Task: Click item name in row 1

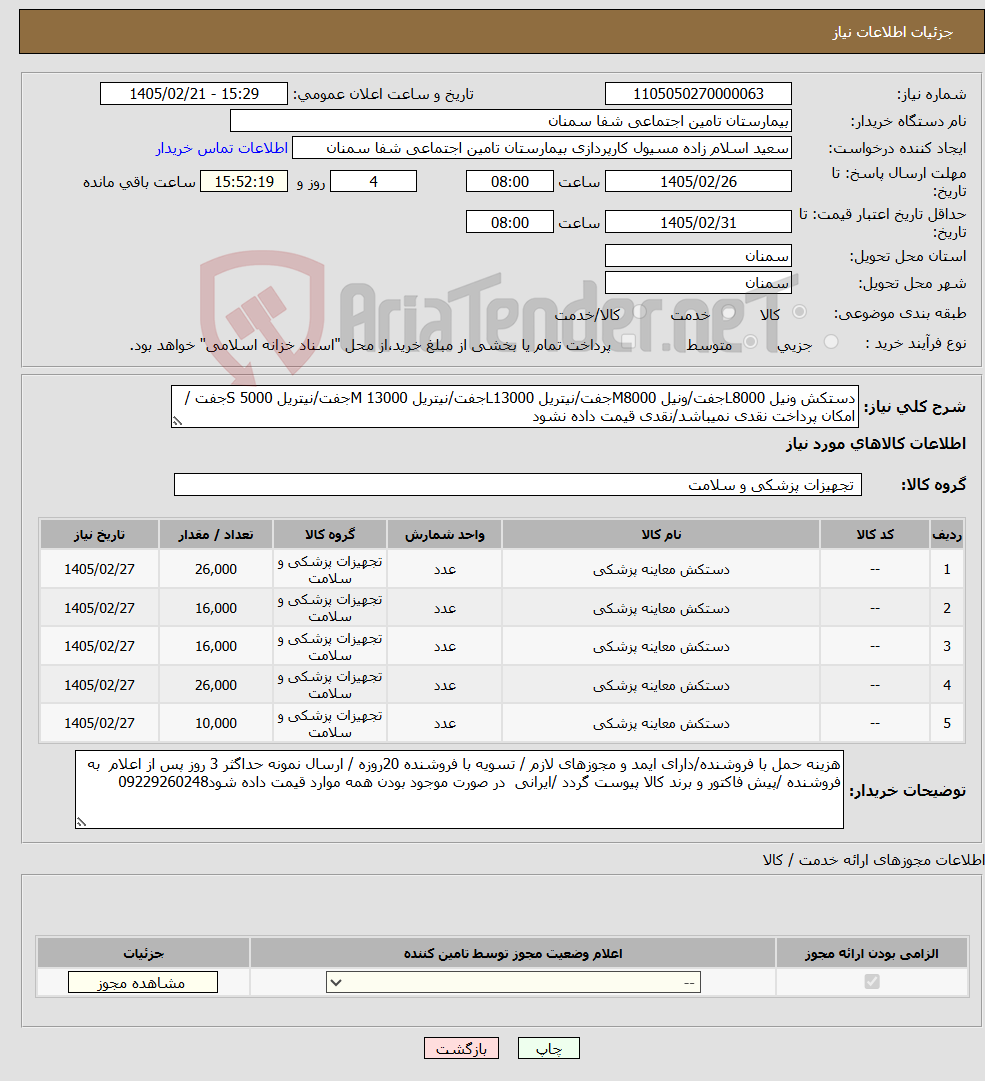Action: [x=661, y=569]
